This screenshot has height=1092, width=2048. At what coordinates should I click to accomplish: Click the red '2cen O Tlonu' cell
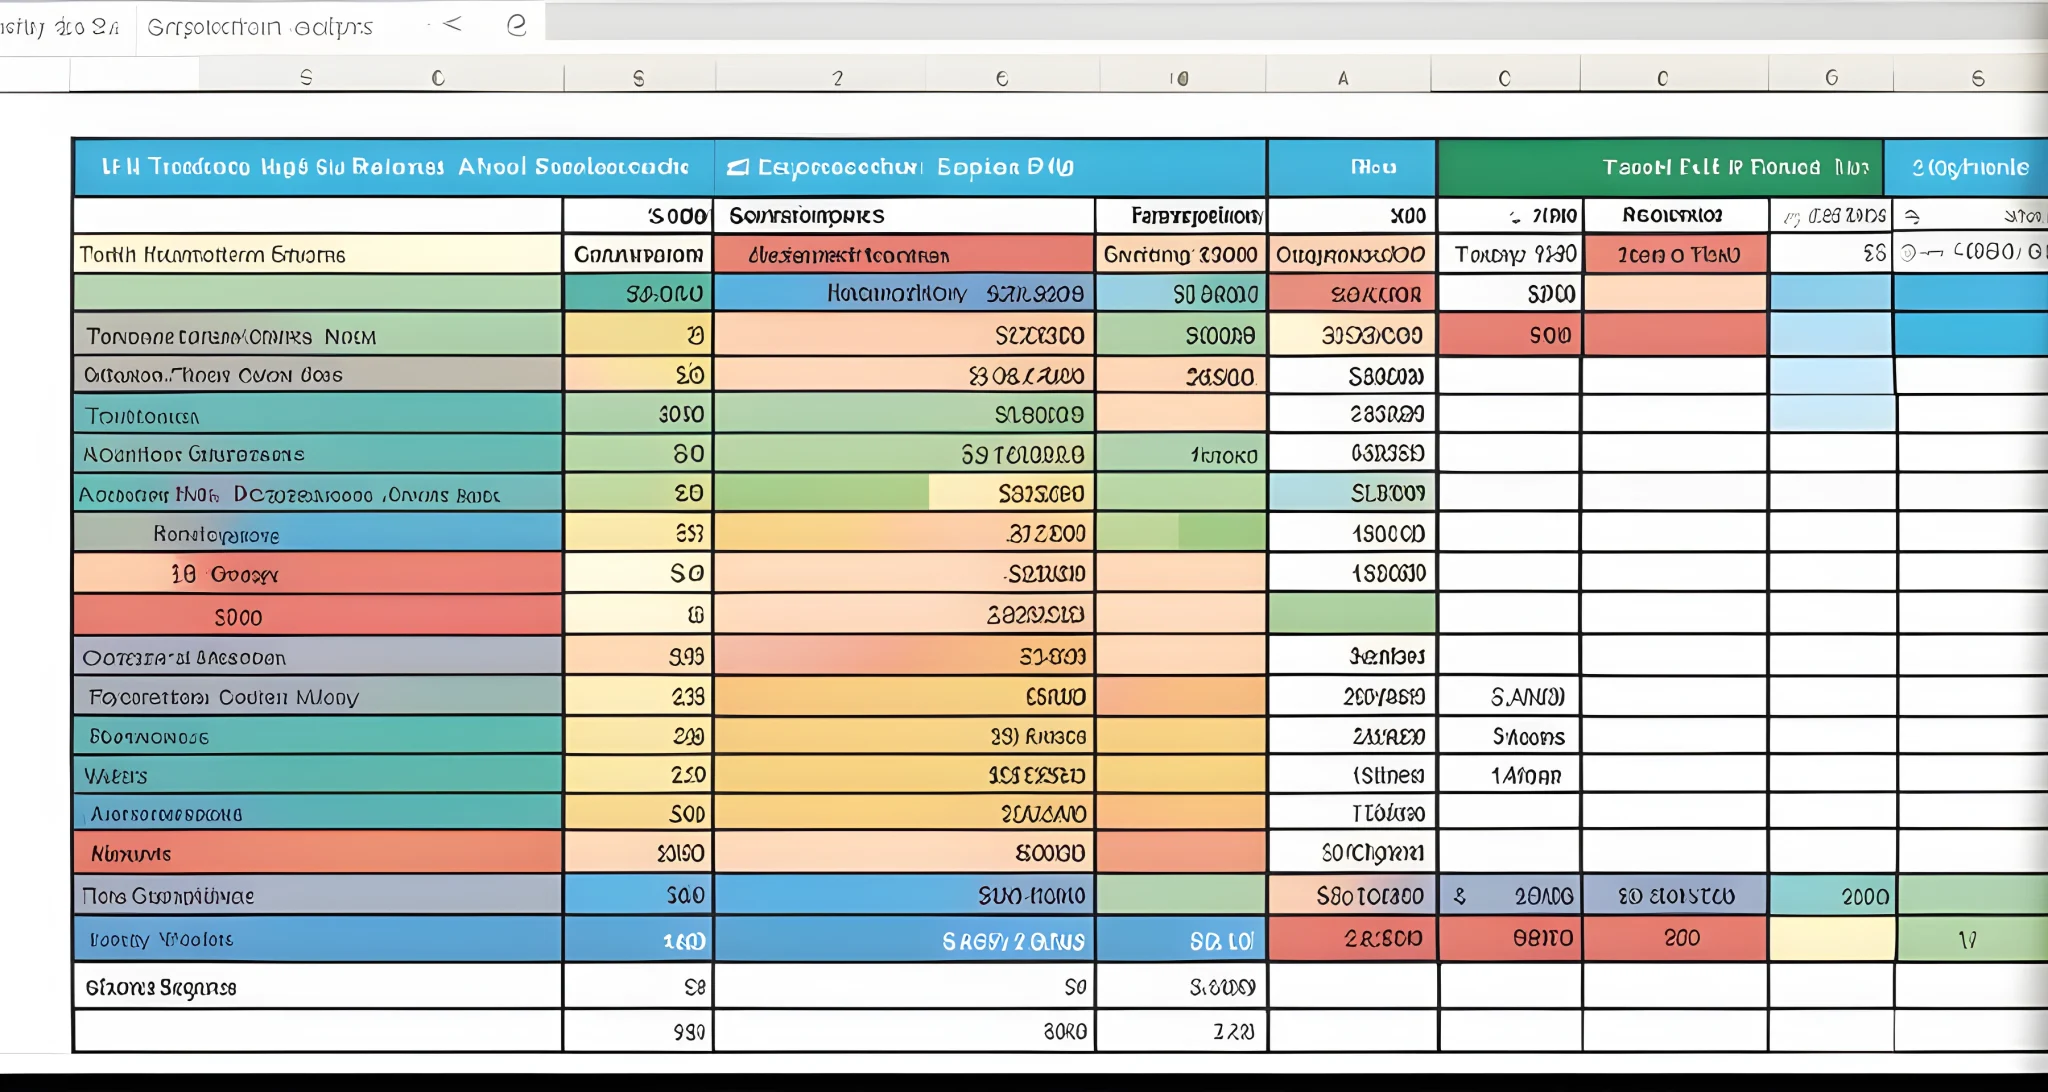[1675, 255]
